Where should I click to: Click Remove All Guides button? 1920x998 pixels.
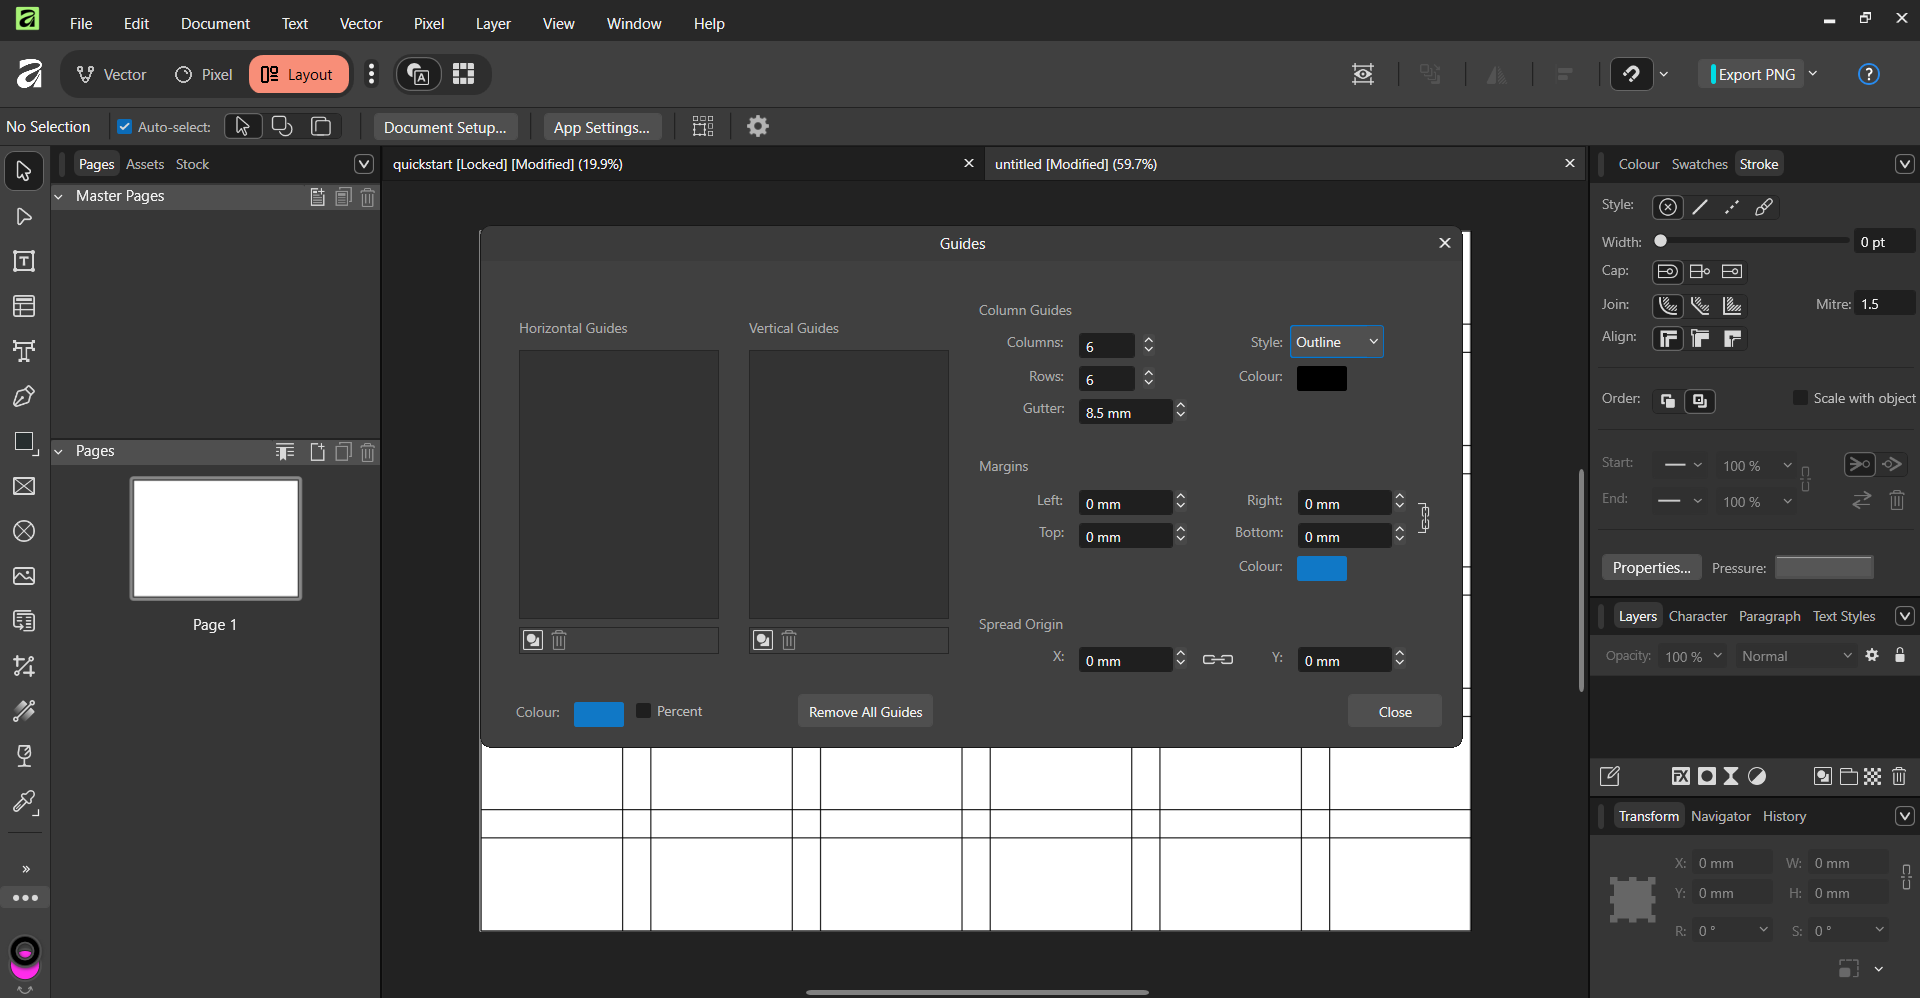click(x=865, y=712)
